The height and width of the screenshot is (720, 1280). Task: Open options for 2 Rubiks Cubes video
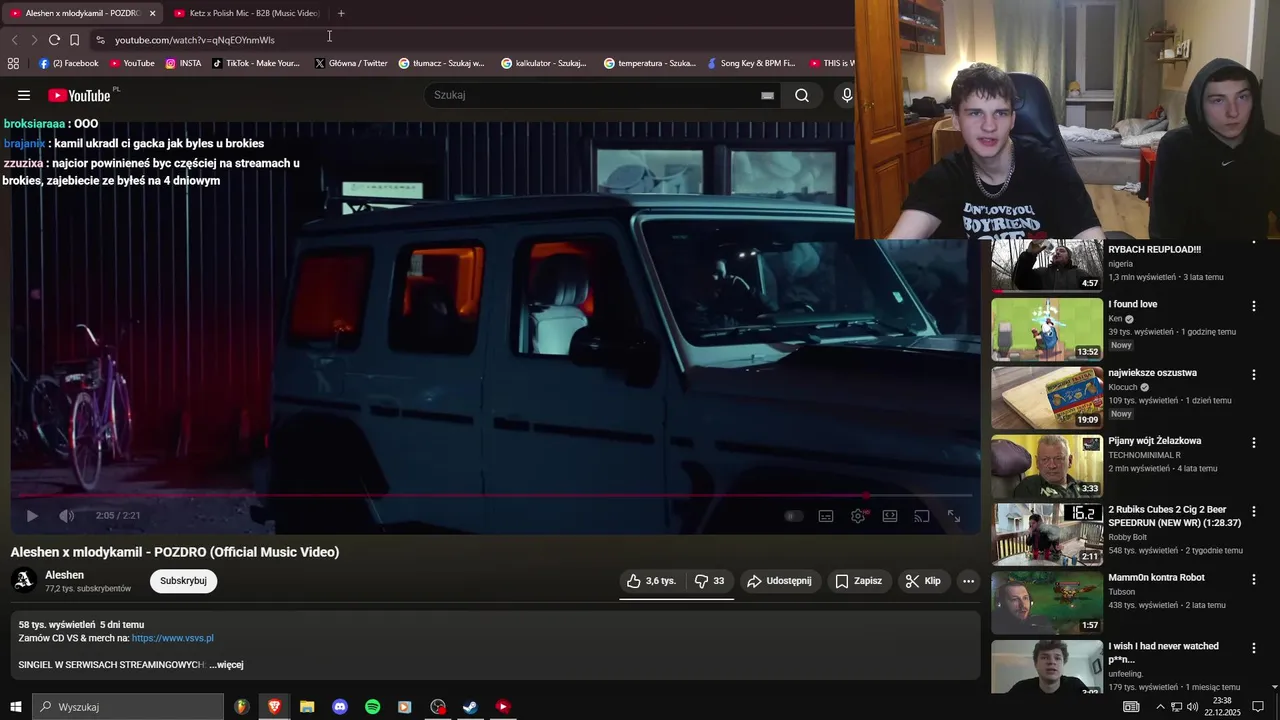pos(1254,511)
